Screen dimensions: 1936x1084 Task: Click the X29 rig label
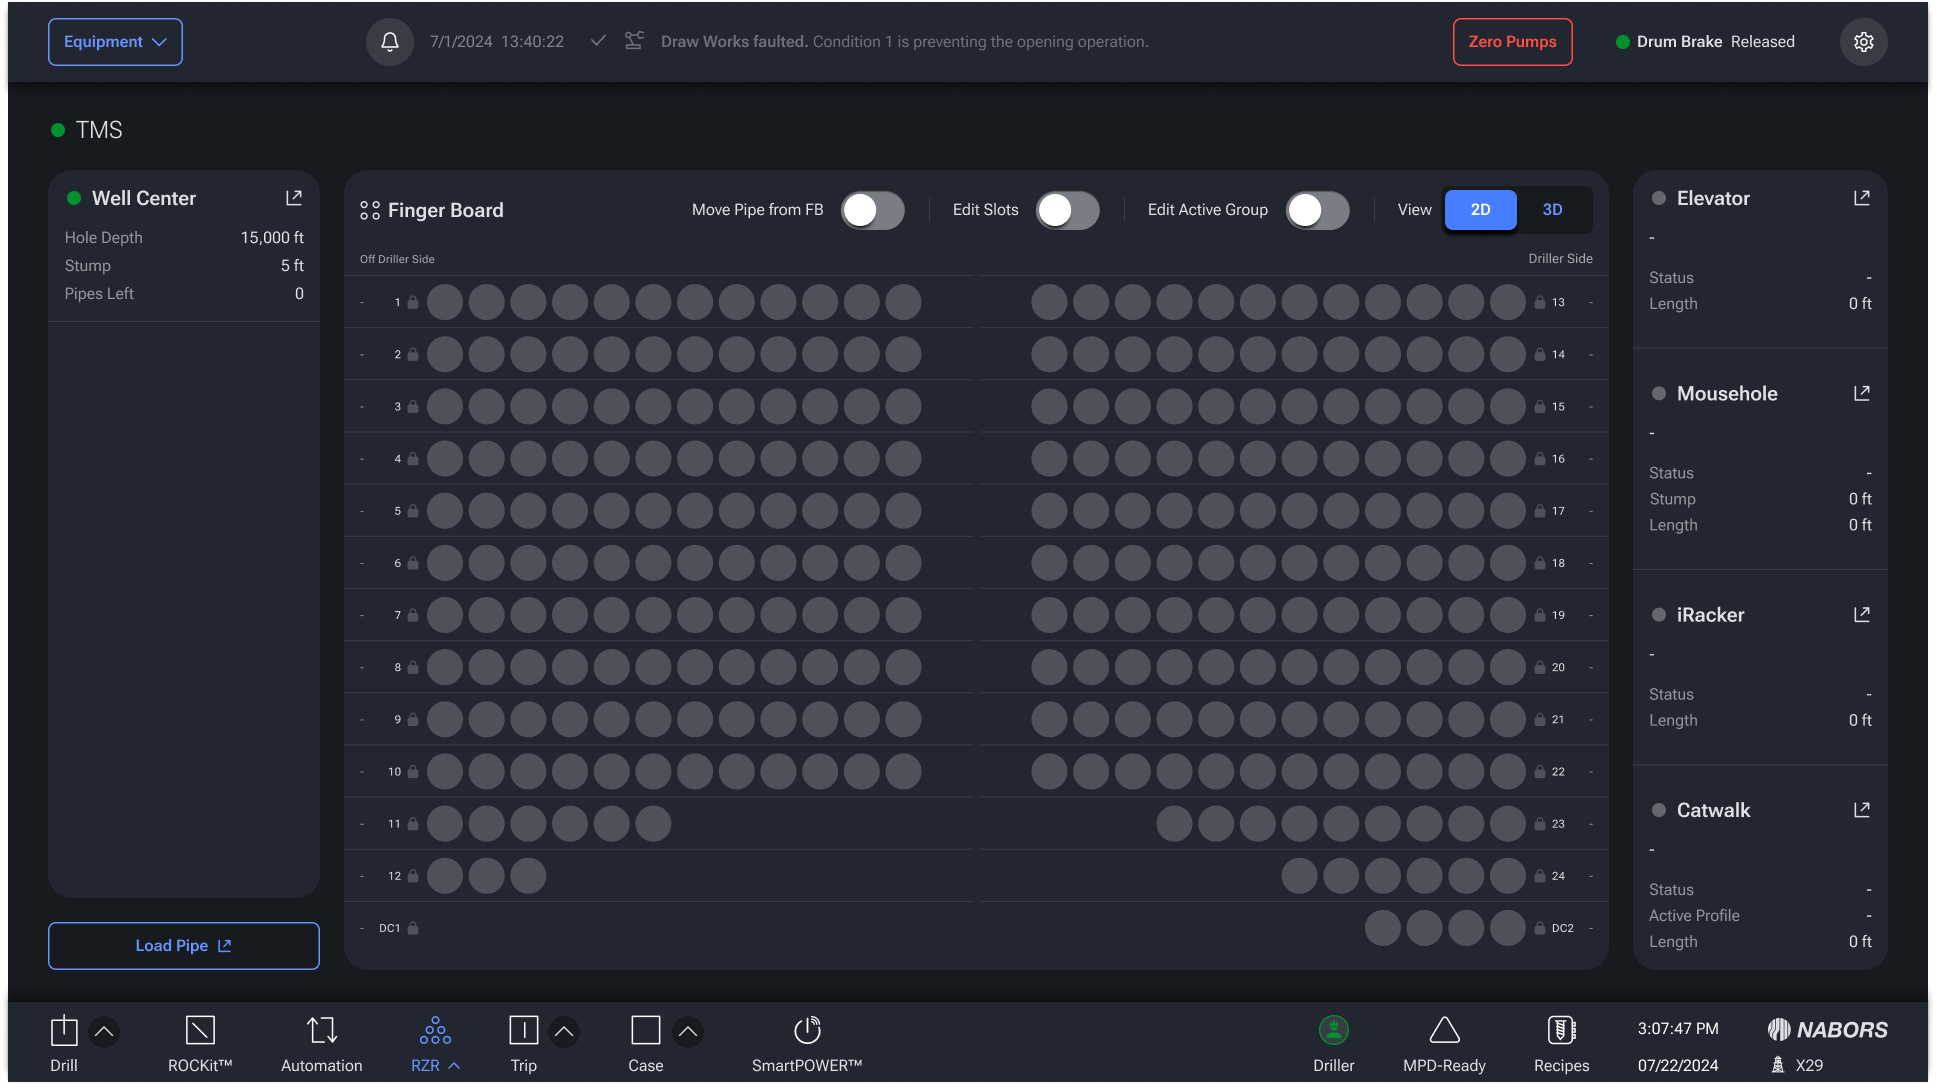1797,1065
